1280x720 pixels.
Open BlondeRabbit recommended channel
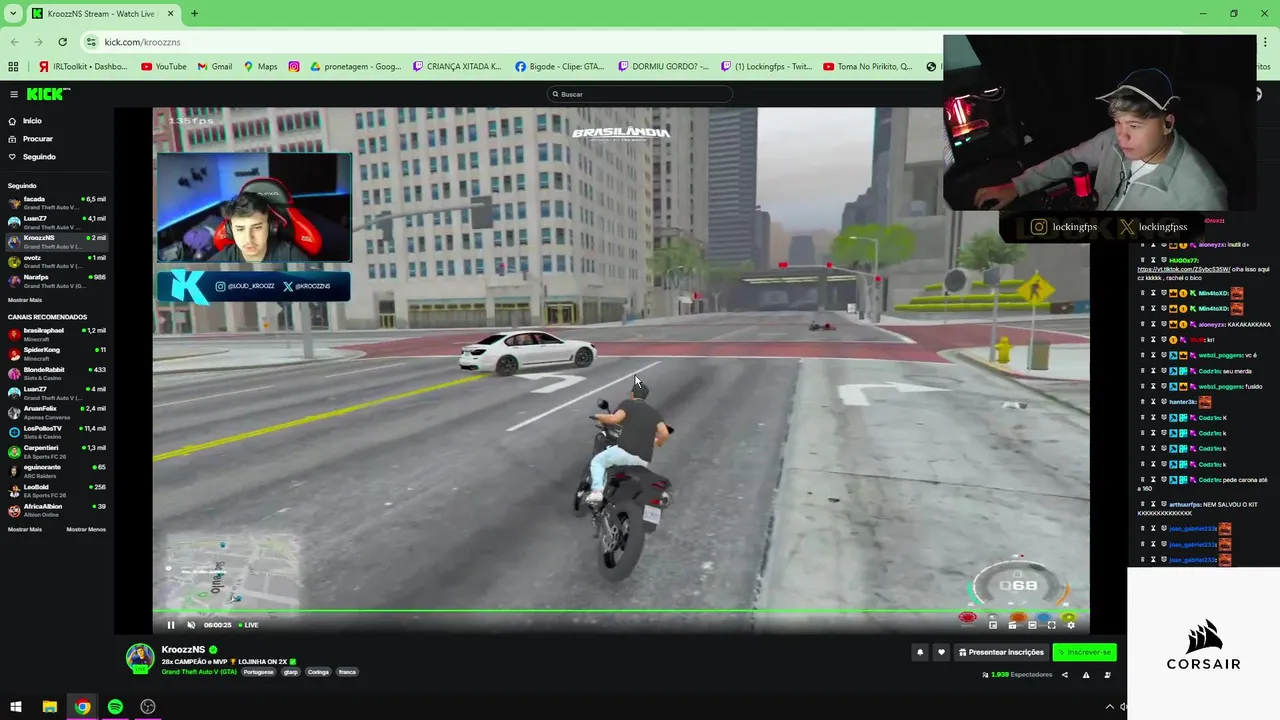[57, 372]
